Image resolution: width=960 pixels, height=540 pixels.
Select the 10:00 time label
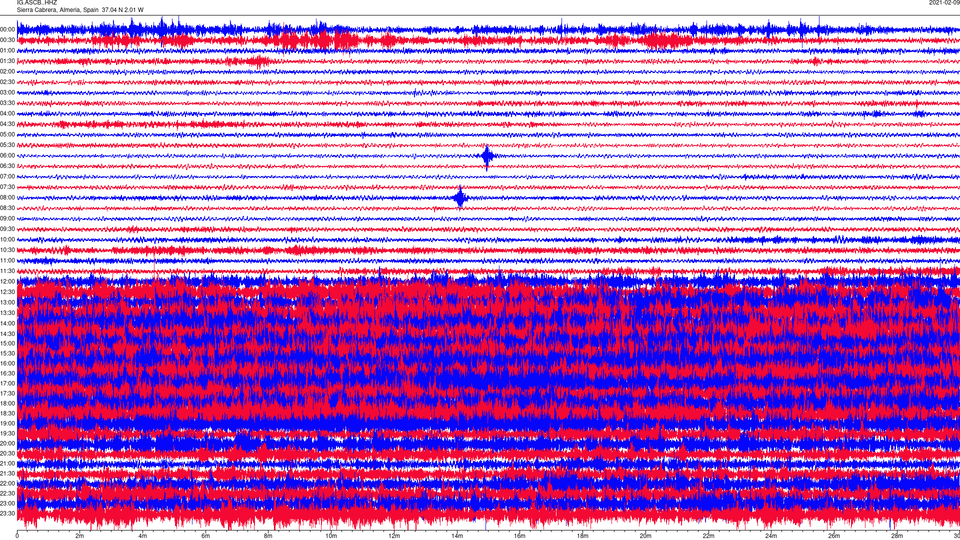coord(7,239)
